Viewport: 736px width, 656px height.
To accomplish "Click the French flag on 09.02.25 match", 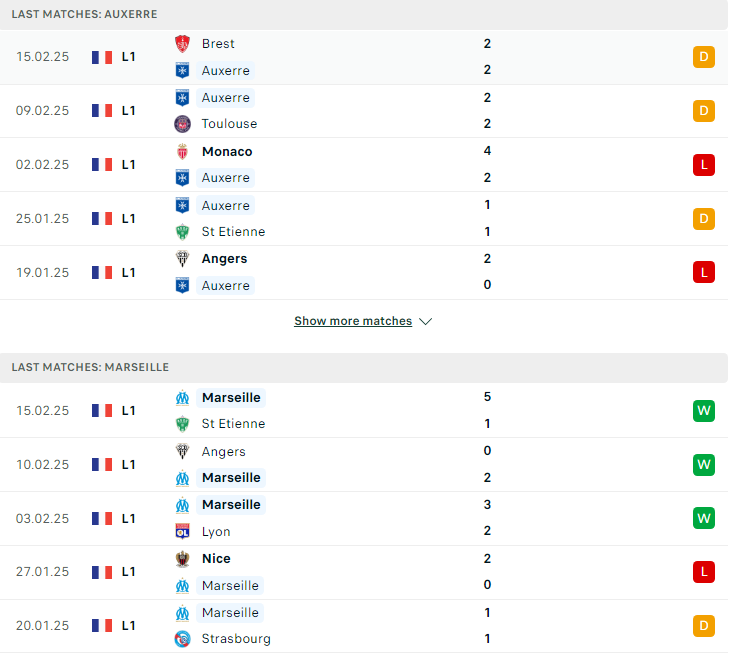I will [102, 111].
